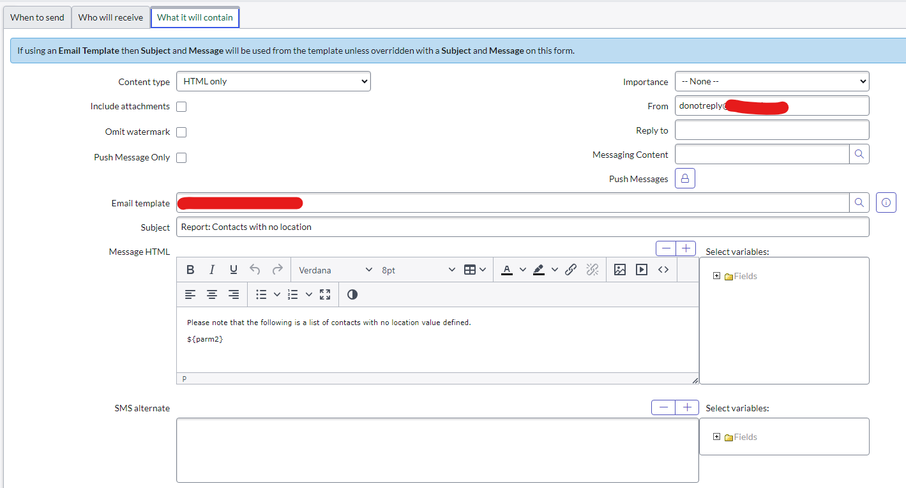This screenshot has height=488, width=906.
Task: Click the insert link icon
Action: pyautogui.click(x=571, y=270)
